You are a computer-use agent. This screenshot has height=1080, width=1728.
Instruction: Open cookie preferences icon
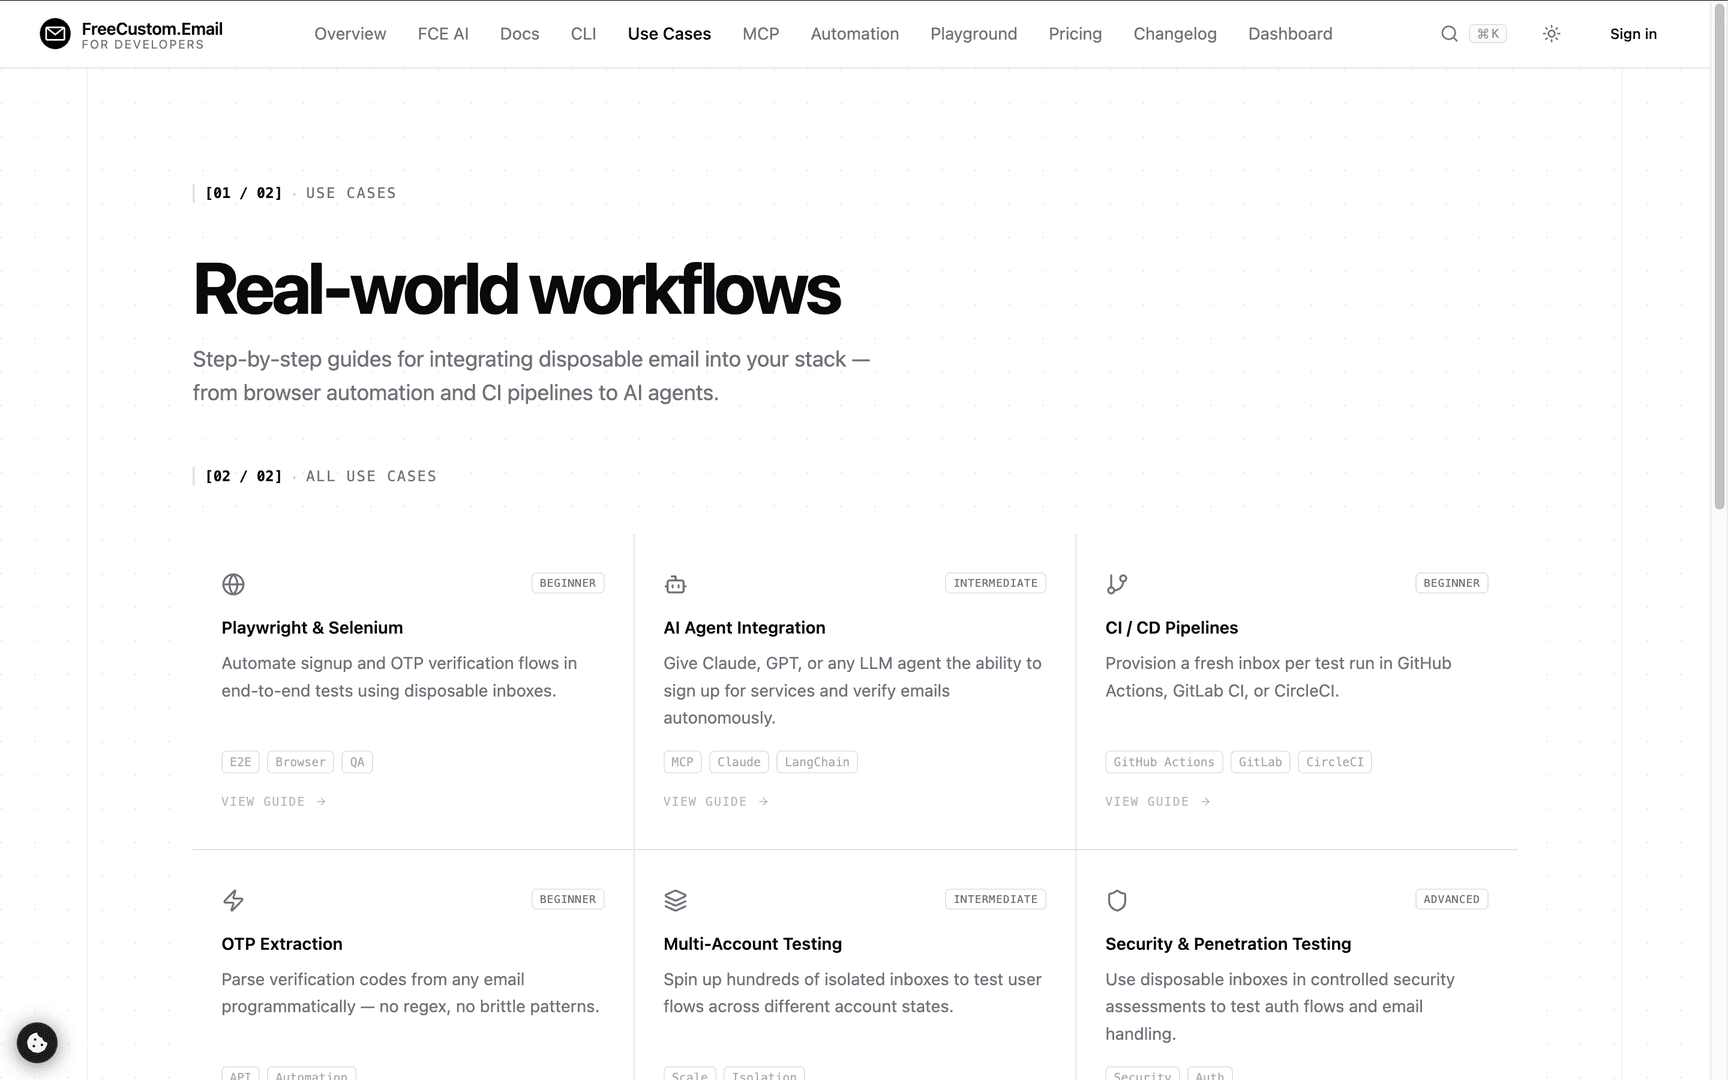point(37,1043)
